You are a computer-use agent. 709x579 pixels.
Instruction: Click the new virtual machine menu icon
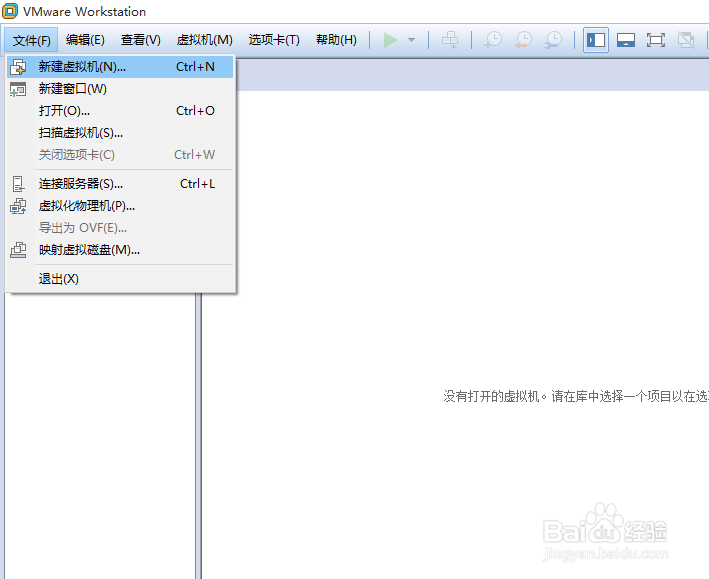tap(18, 67)
